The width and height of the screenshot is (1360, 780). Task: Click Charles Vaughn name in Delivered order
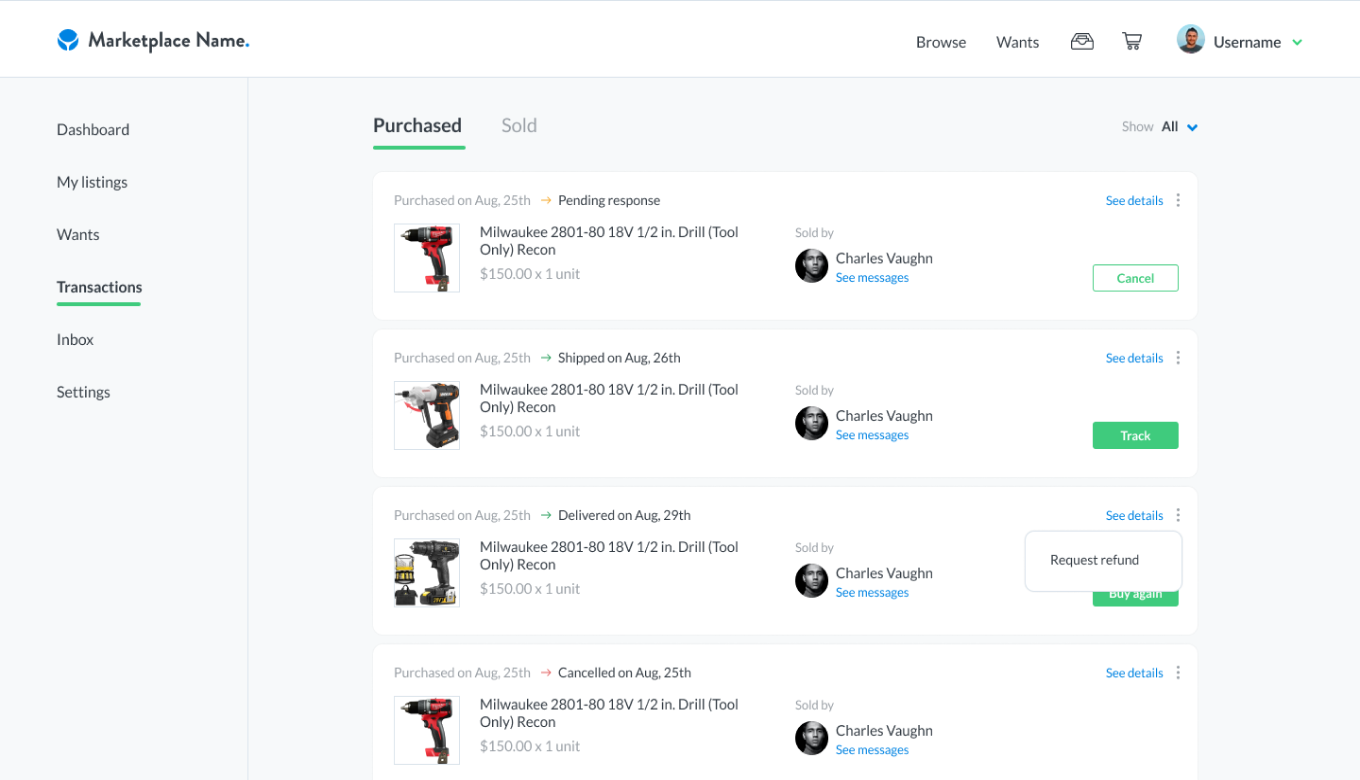click(x=884, y=573)
